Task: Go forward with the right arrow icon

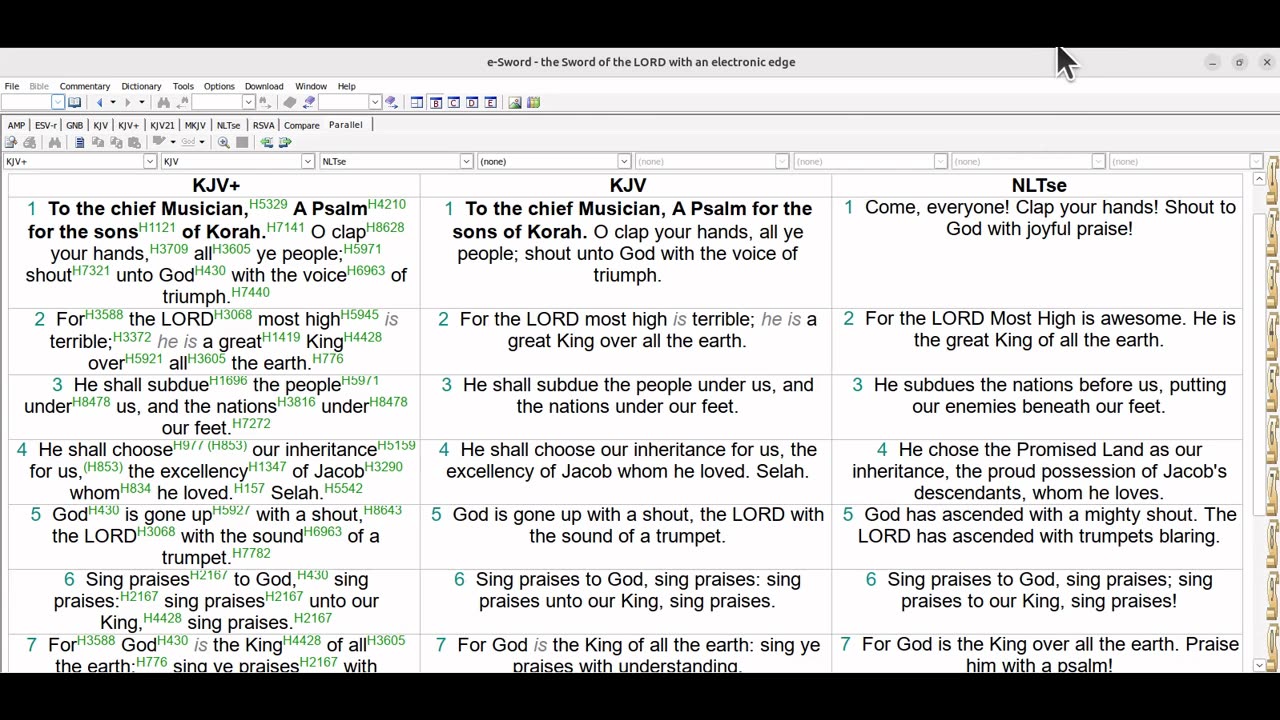Action: (127, 102)
